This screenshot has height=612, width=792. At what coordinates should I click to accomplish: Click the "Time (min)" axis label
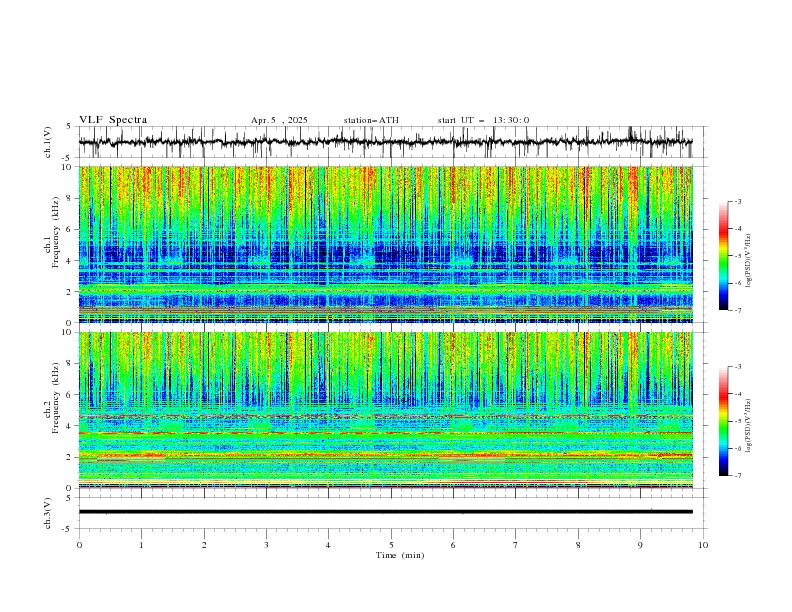(400, 555)
